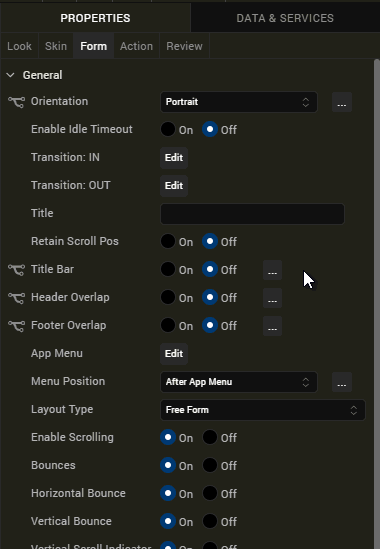Viewport: 380px width, 549px height.
Task: Open the ellipsis button for Title Bar
Action: coord(272,270)
